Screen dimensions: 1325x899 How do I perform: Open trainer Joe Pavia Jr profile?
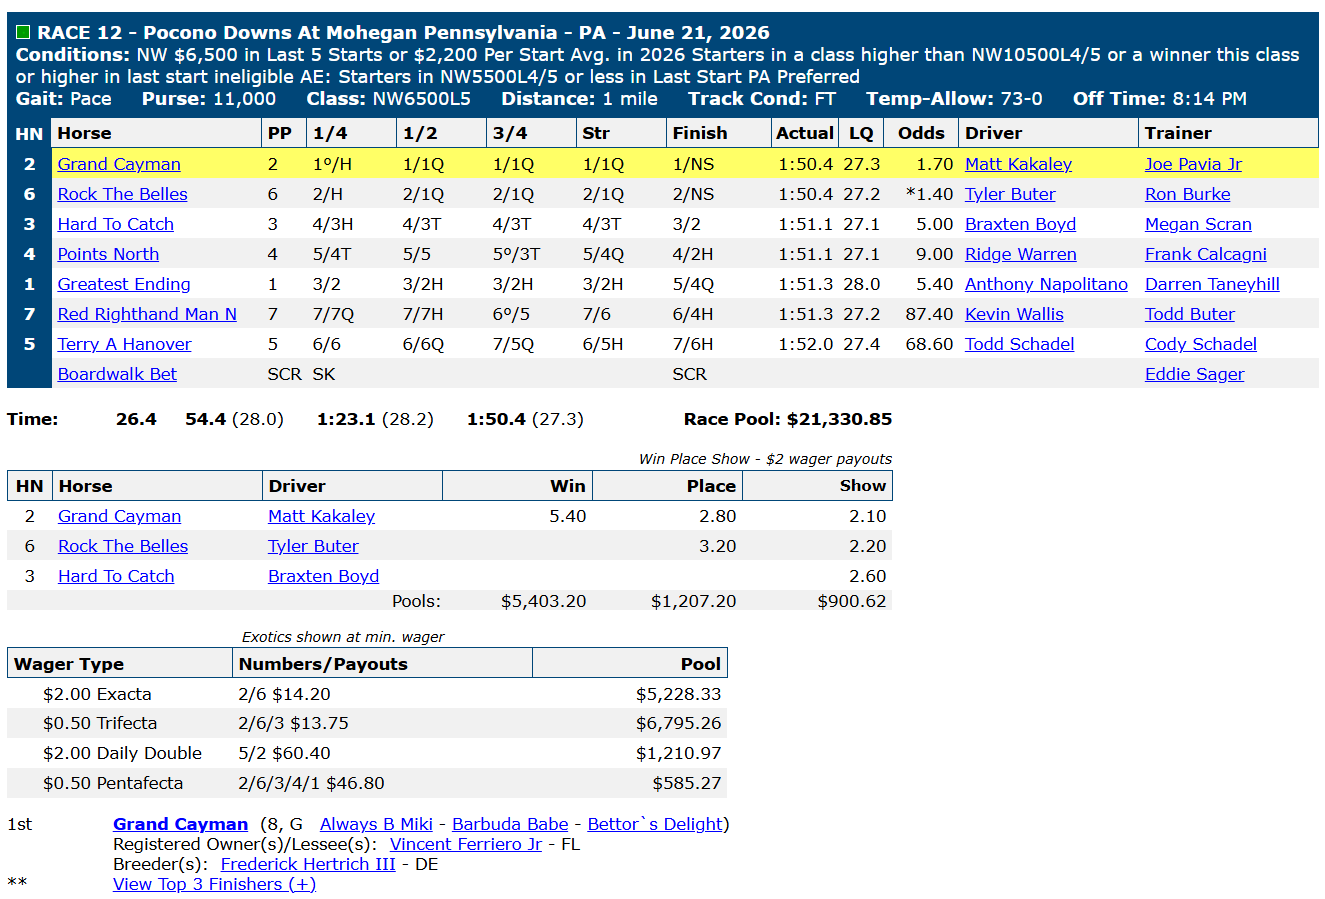(x=1193, y=164)
